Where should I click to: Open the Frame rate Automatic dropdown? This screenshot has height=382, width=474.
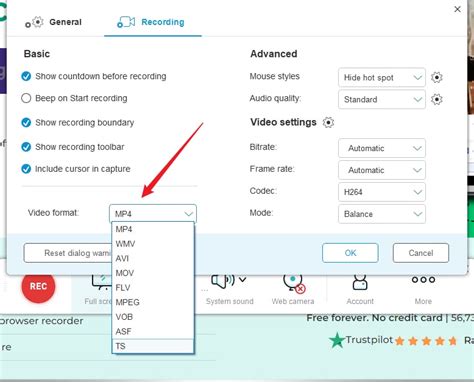(x=382, y=170)
